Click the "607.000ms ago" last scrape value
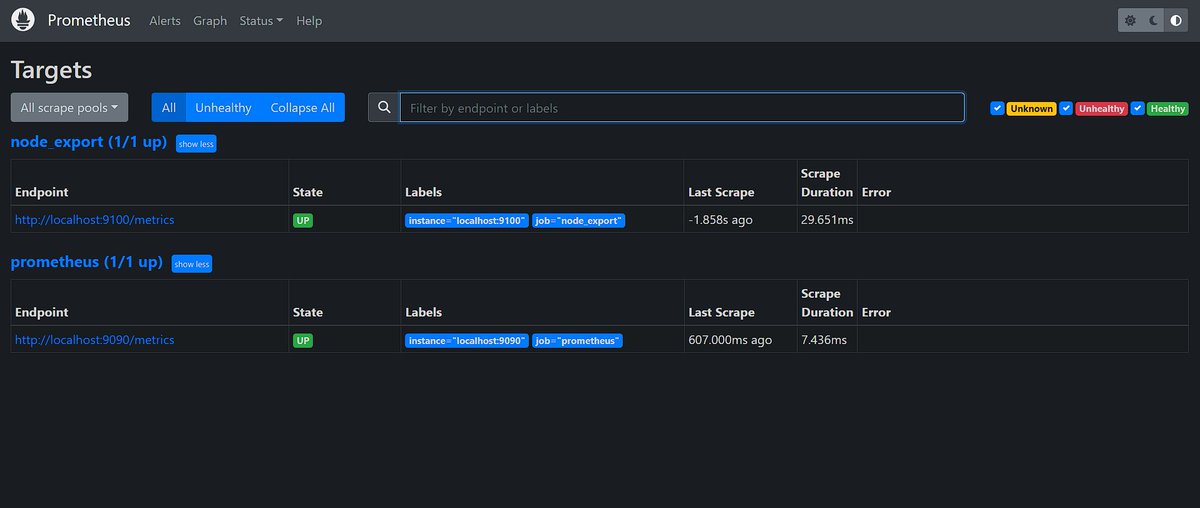The width and height of the screenshot is (1200, 508). click(730, 340)
